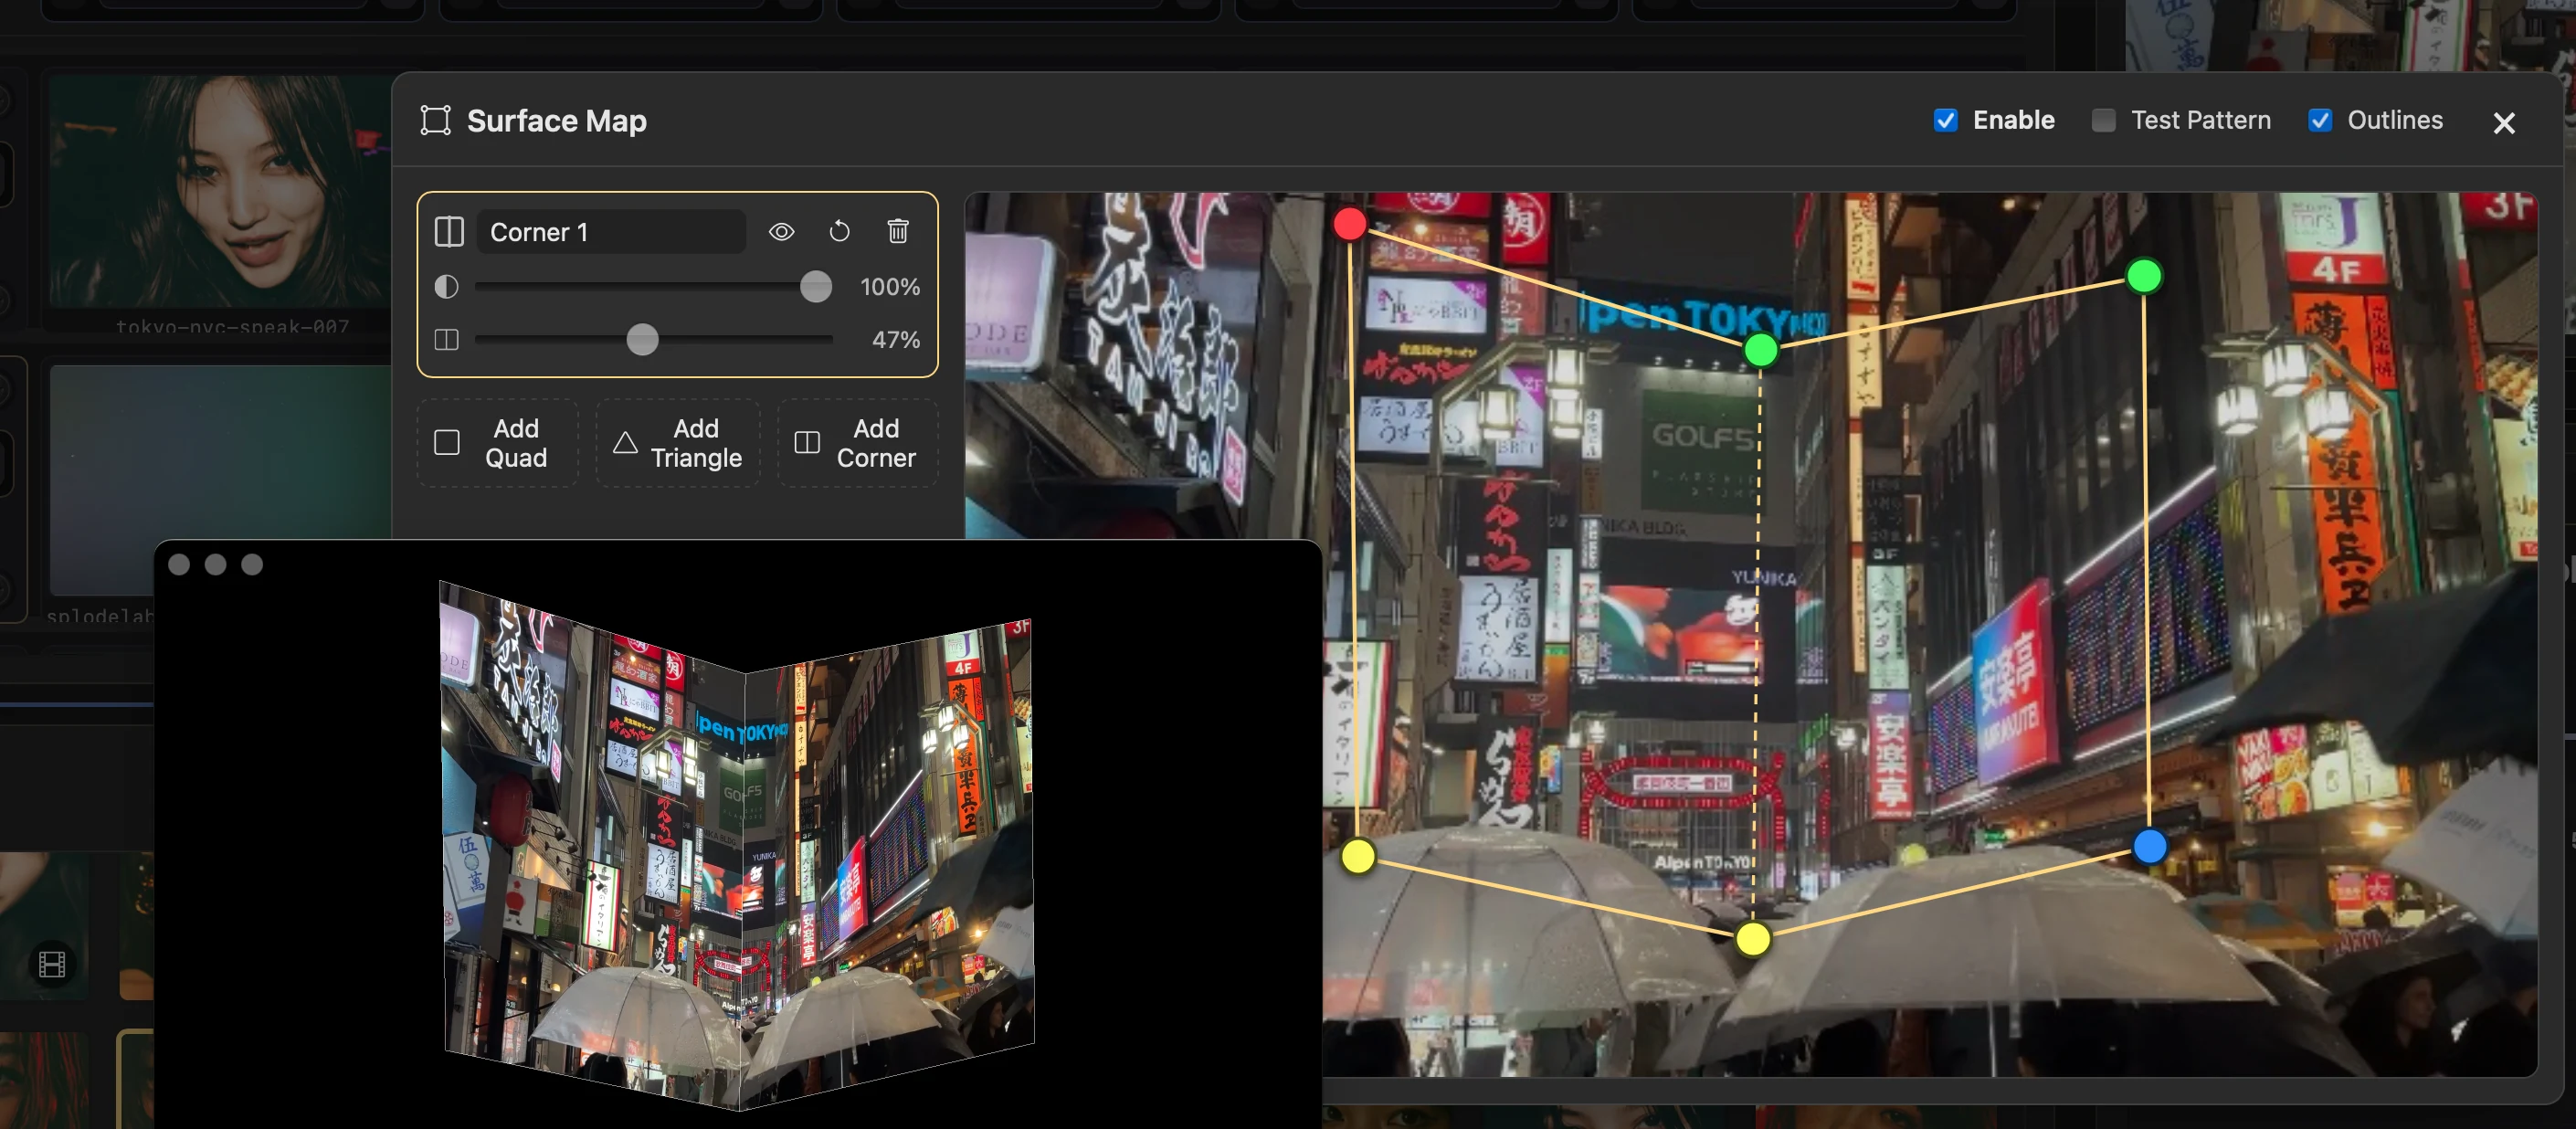Enable the Test Pattern checkbox
The image size is (2576, 1129).
[2103, 121]
